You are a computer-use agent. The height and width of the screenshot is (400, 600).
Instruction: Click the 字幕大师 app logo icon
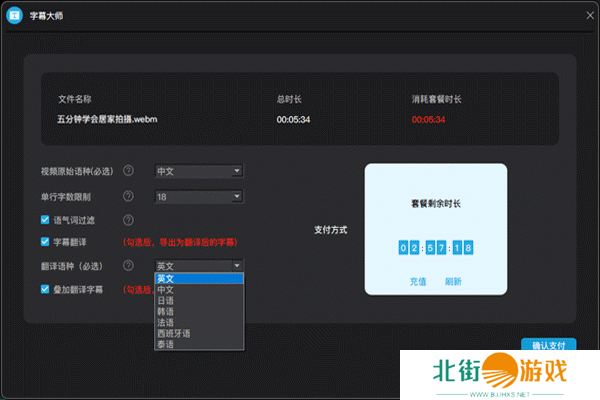(15, 16)
